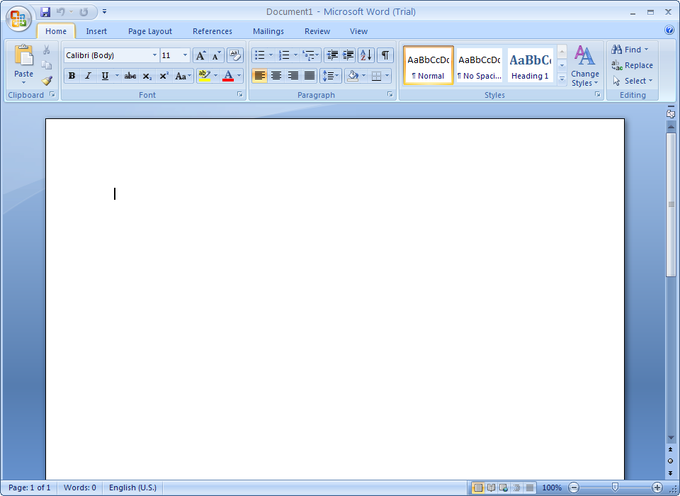Image resolution: width=680 pixels, height=496 pixels.
Task: Switch to Web Layout view
Action: (503, 488)
